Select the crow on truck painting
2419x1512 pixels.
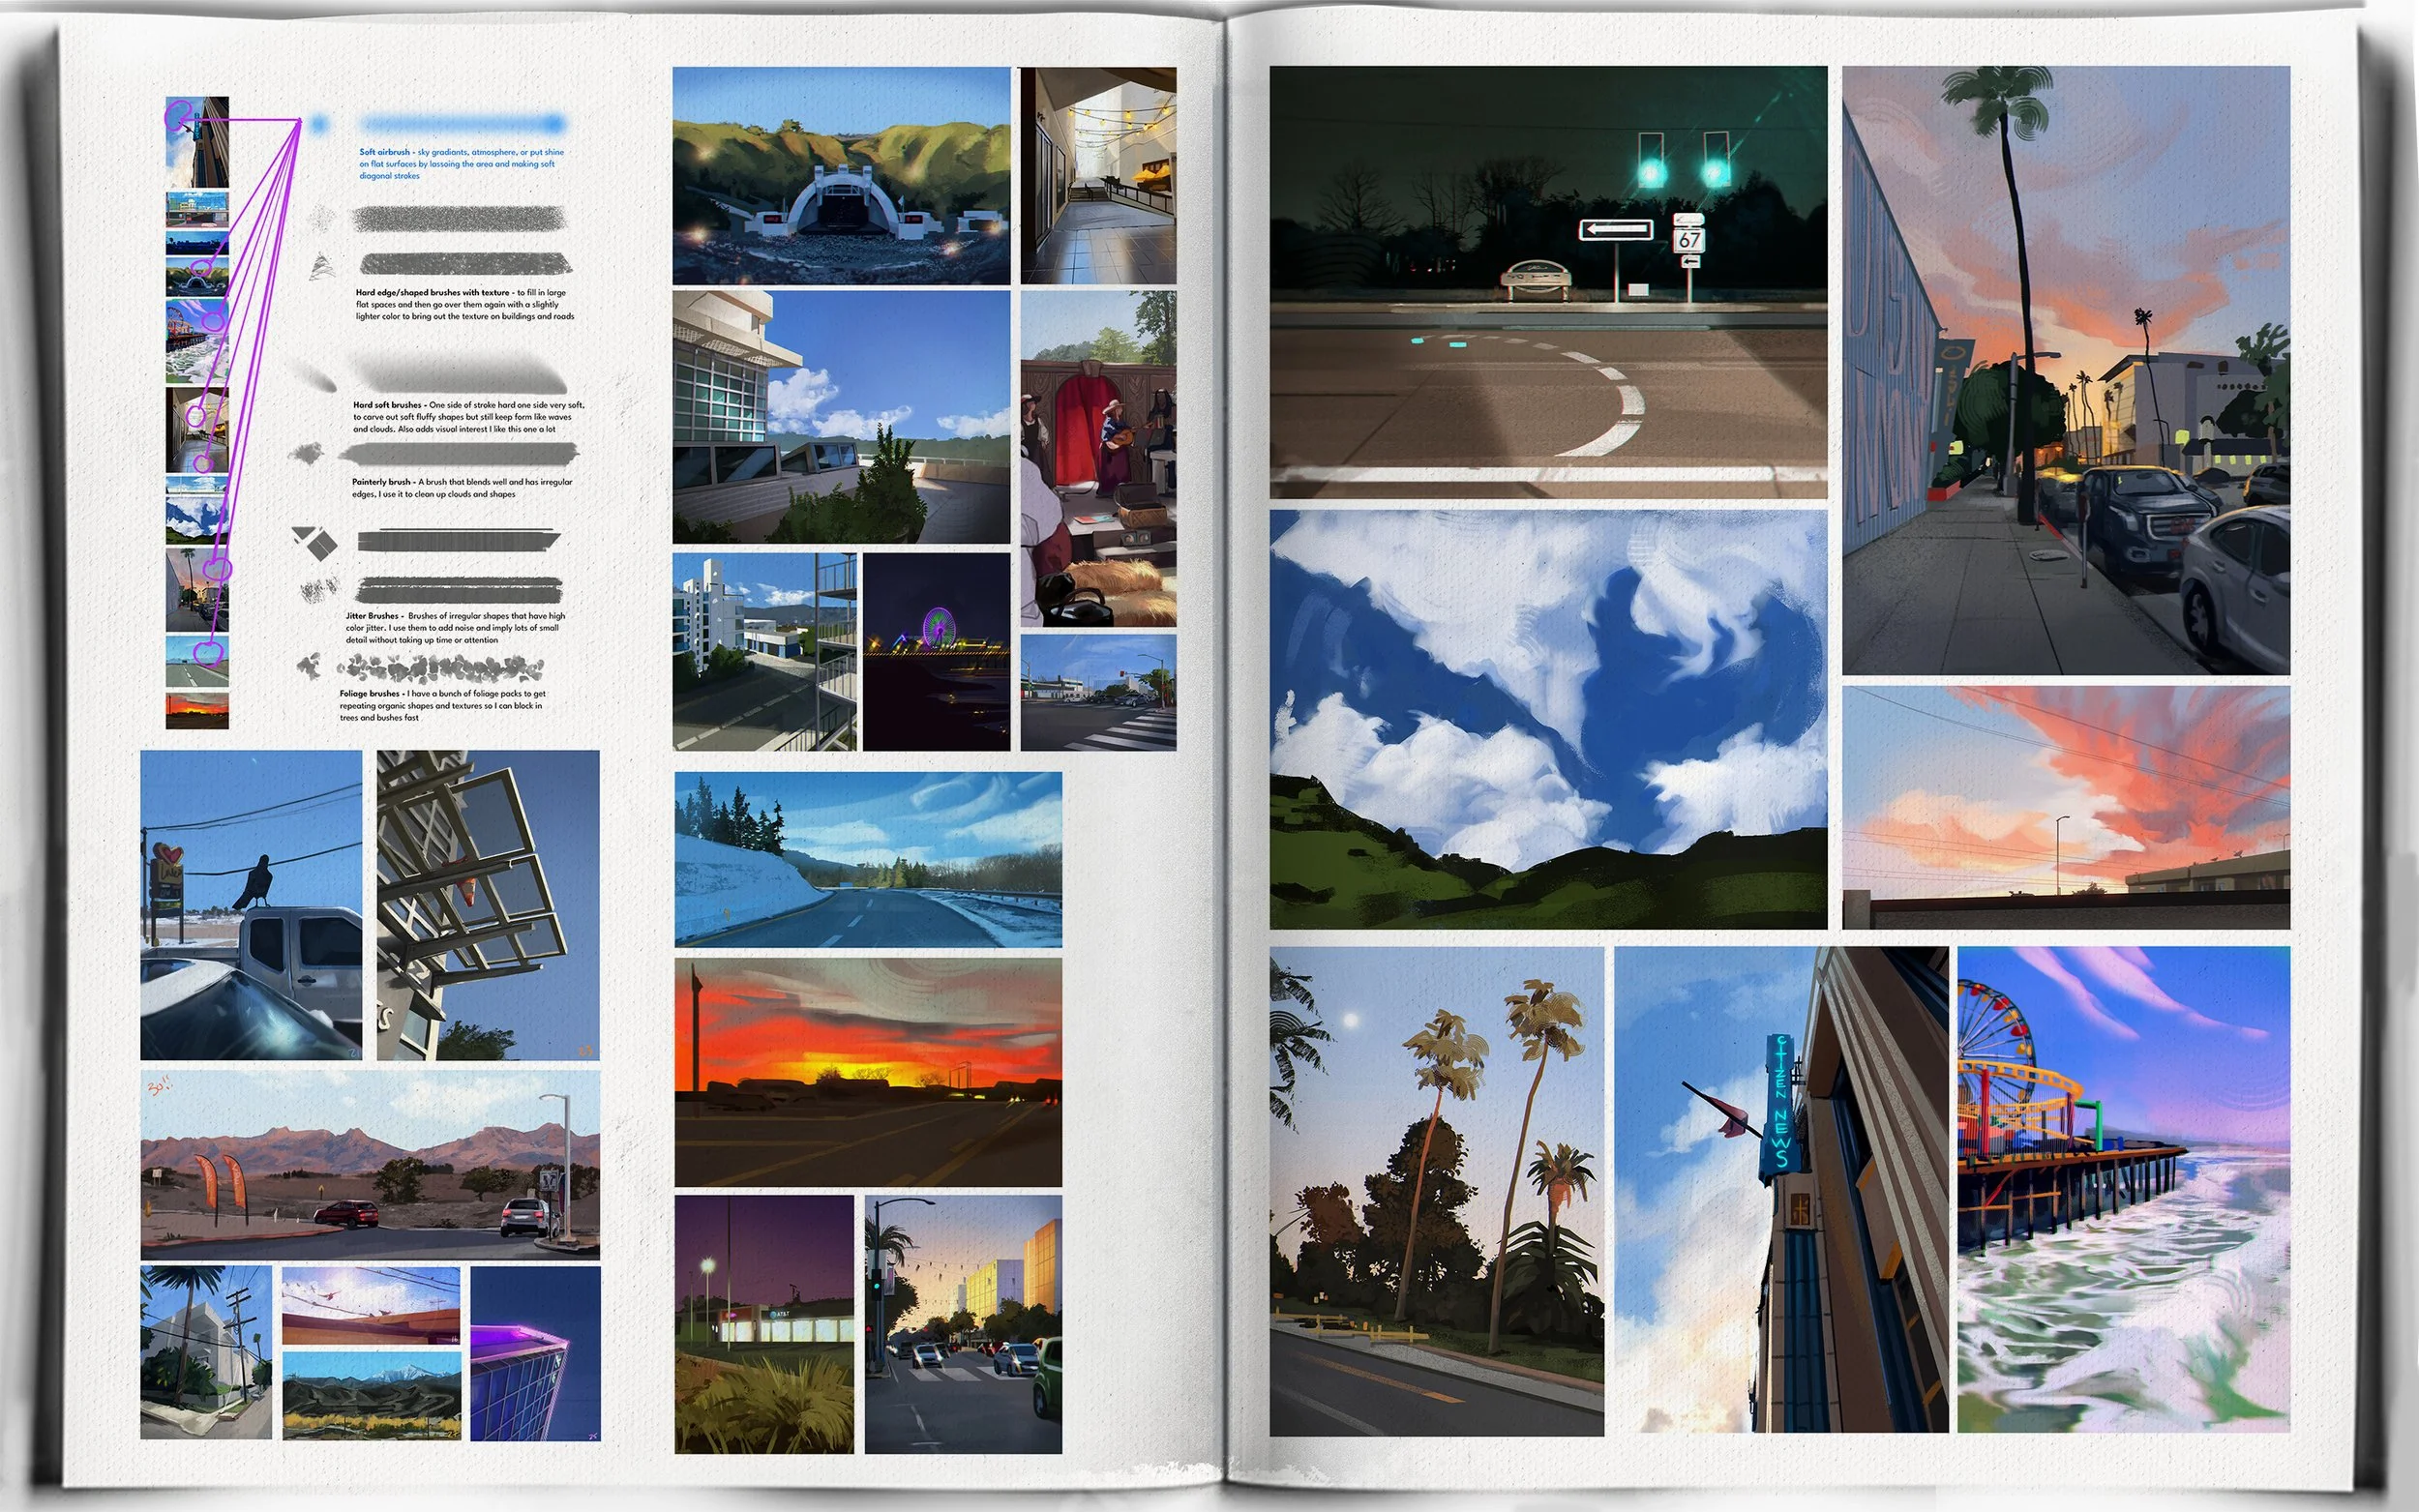(x=251, y=904)
